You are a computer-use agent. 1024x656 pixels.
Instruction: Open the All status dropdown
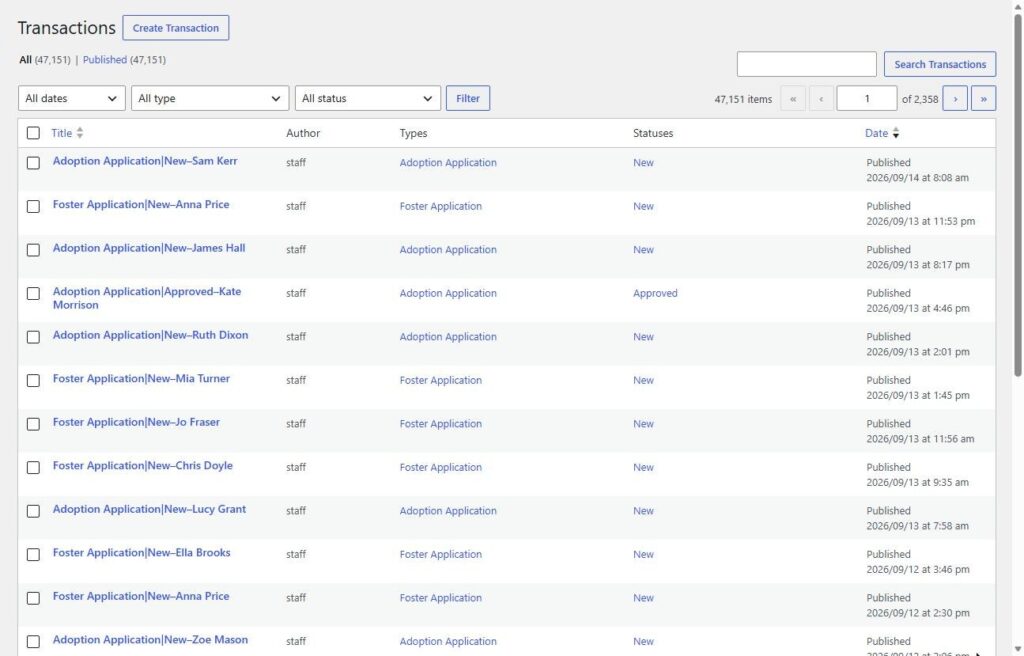(x=368, y=99)
